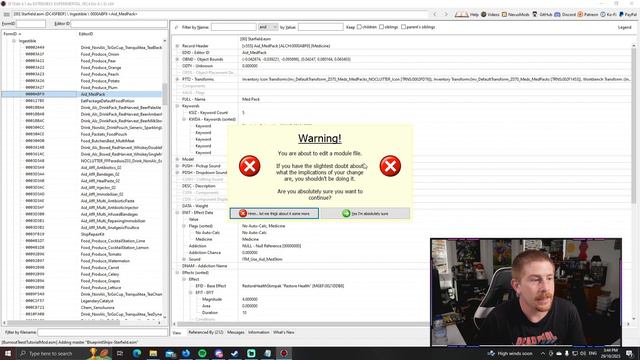The image size is (640, 360).
Task: Open the notification center icon
Action: tap(629, 353)
